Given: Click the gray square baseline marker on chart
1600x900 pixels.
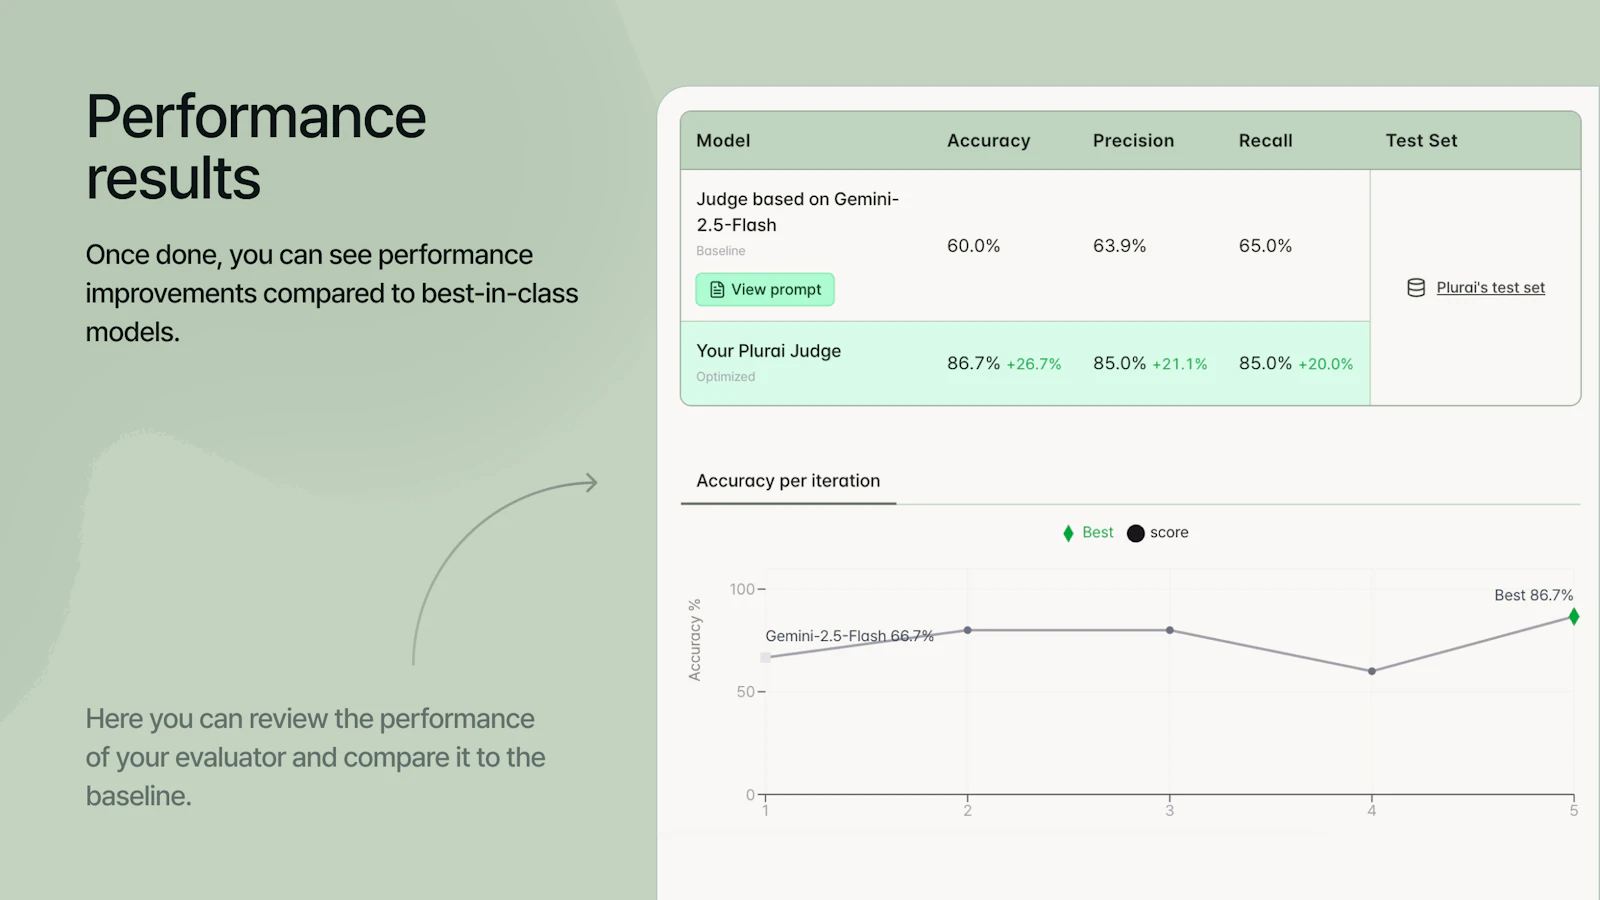Looking at the screenshot, I should pyautogui.click(x=766, y=658).
